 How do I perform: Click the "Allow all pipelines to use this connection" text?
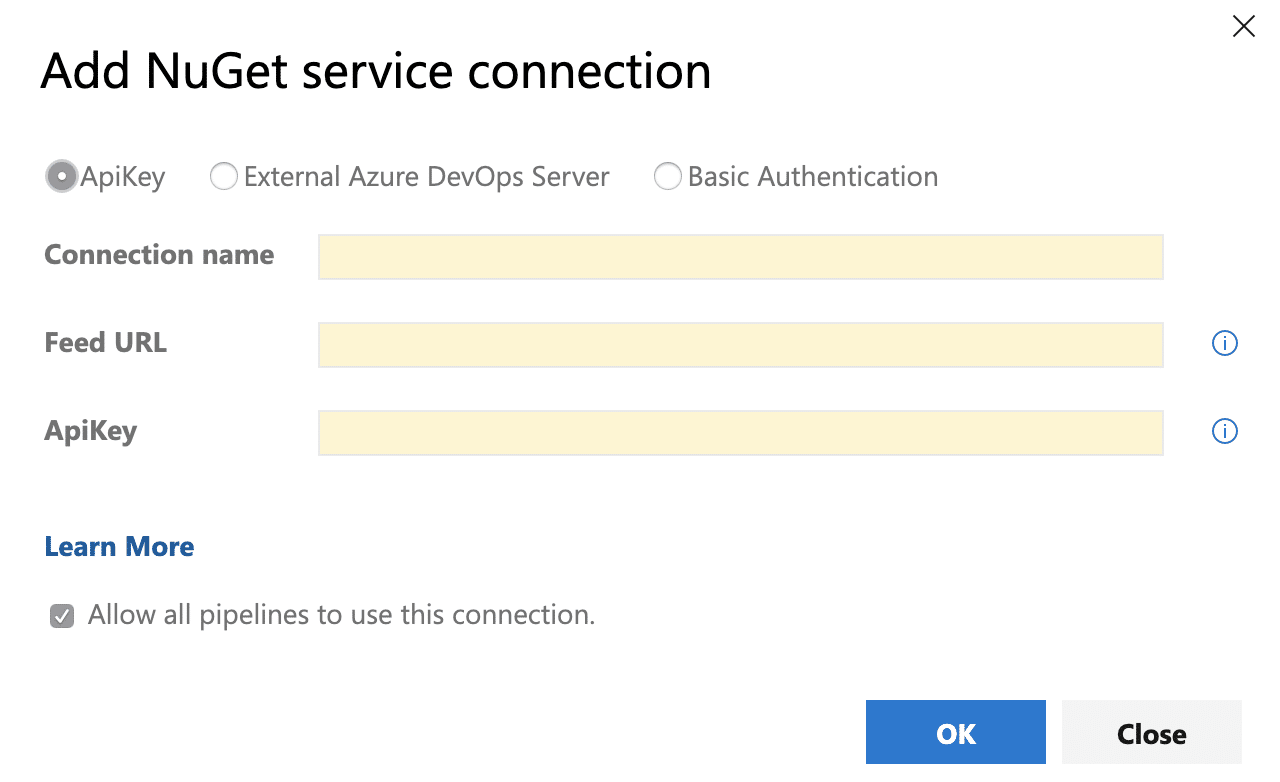pos(341,615)
